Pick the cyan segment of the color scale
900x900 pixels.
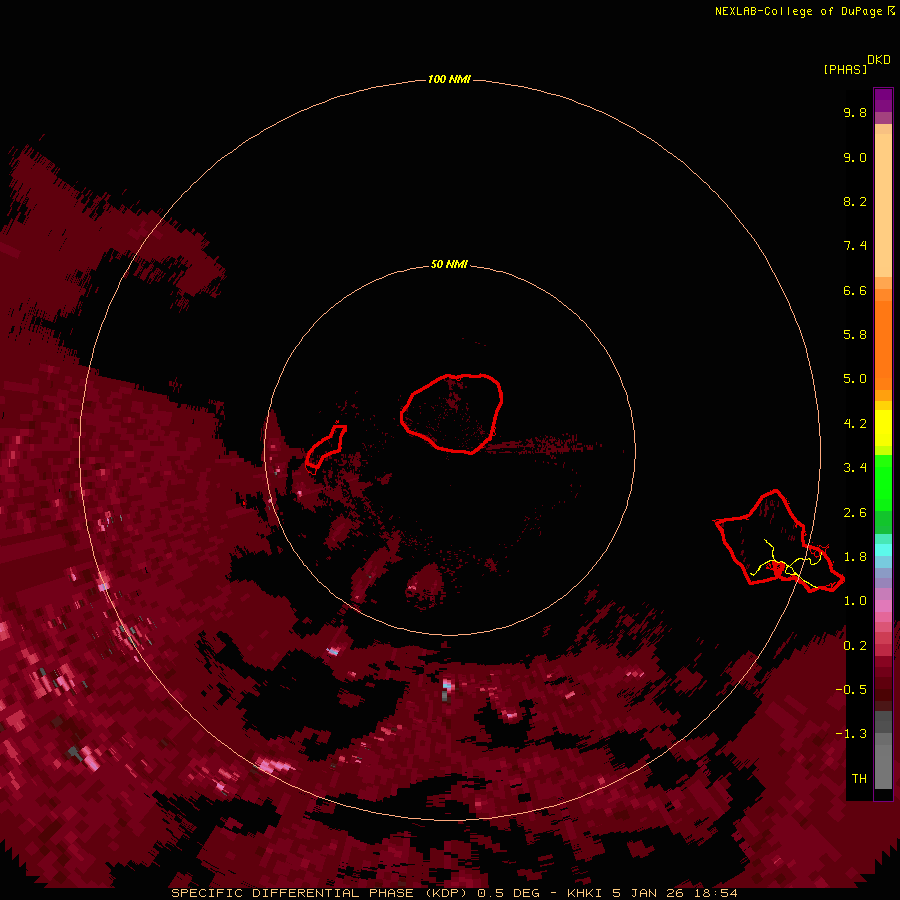[x=883, y=550]
